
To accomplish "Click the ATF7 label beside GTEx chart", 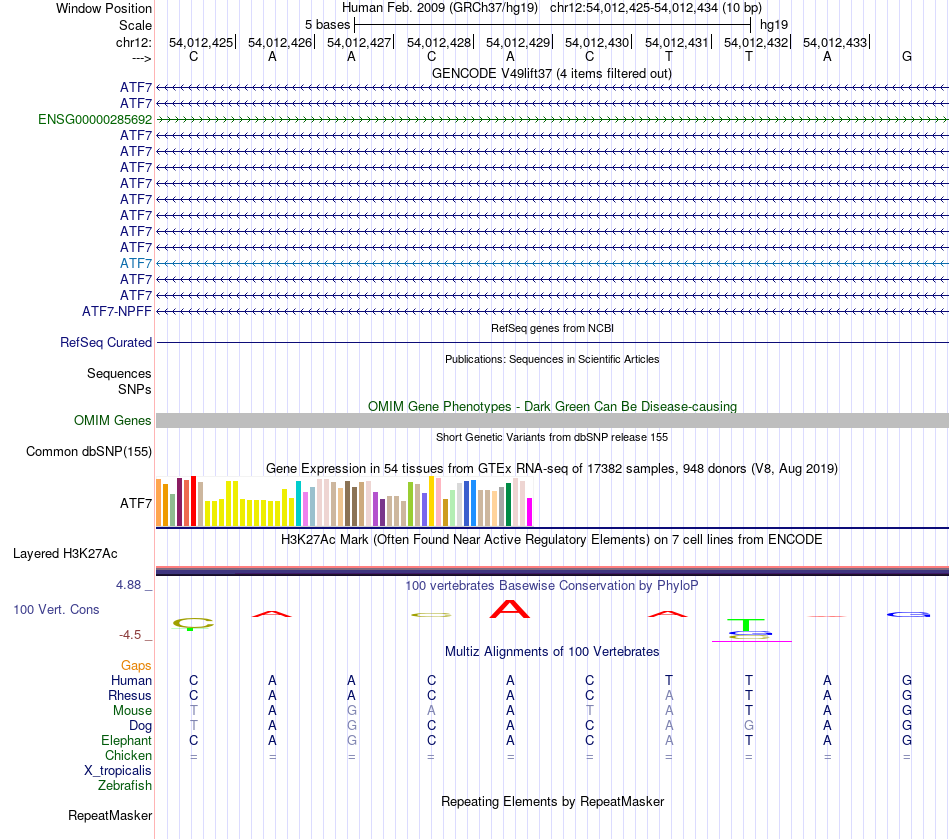I will [136, 503].
